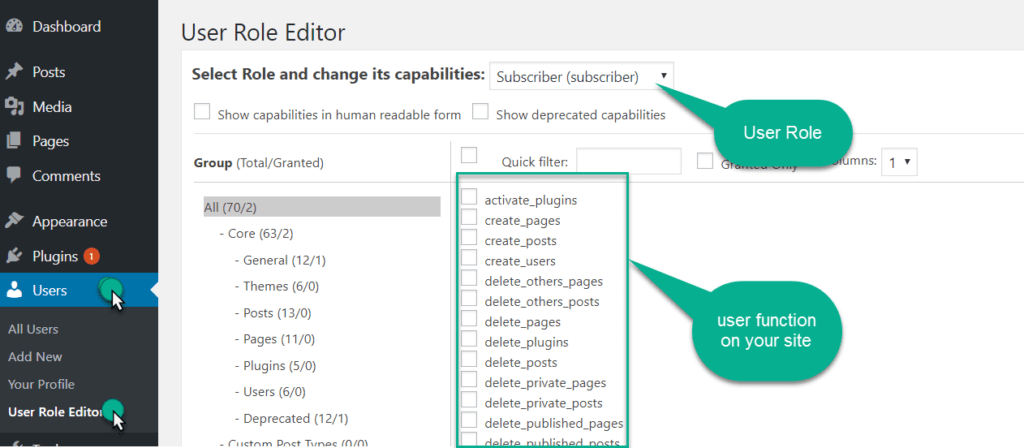Click the Media library icon
The image size is (1024, 448).
coord(14,106)
